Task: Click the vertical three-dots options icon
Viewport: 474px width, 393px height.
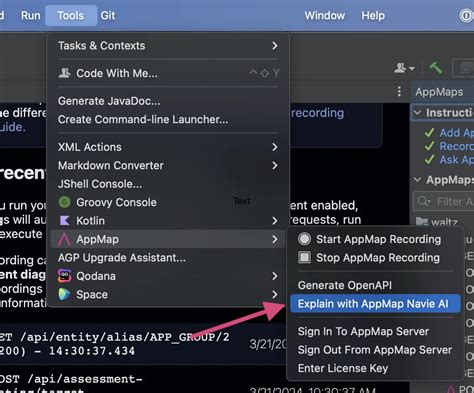Action: click(399, 92)
